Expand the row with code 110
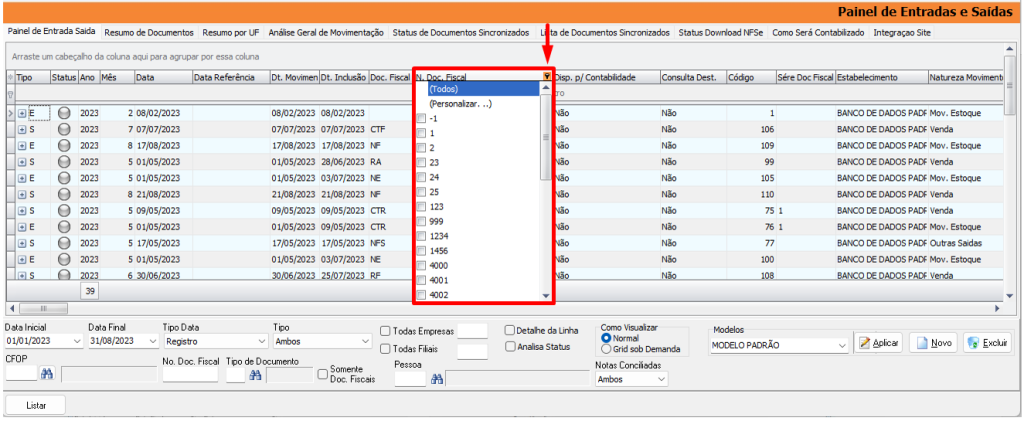Viewport: 1024px width, 421px height. tap(22, 195)
